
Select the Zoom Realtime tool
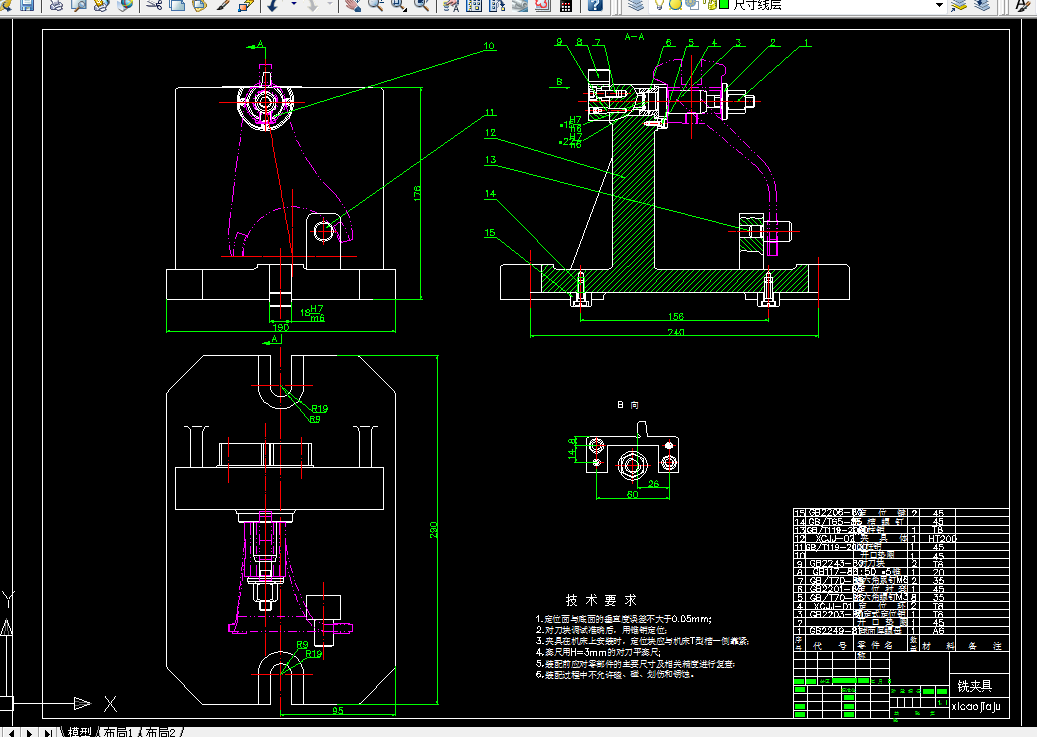point(376,5)
